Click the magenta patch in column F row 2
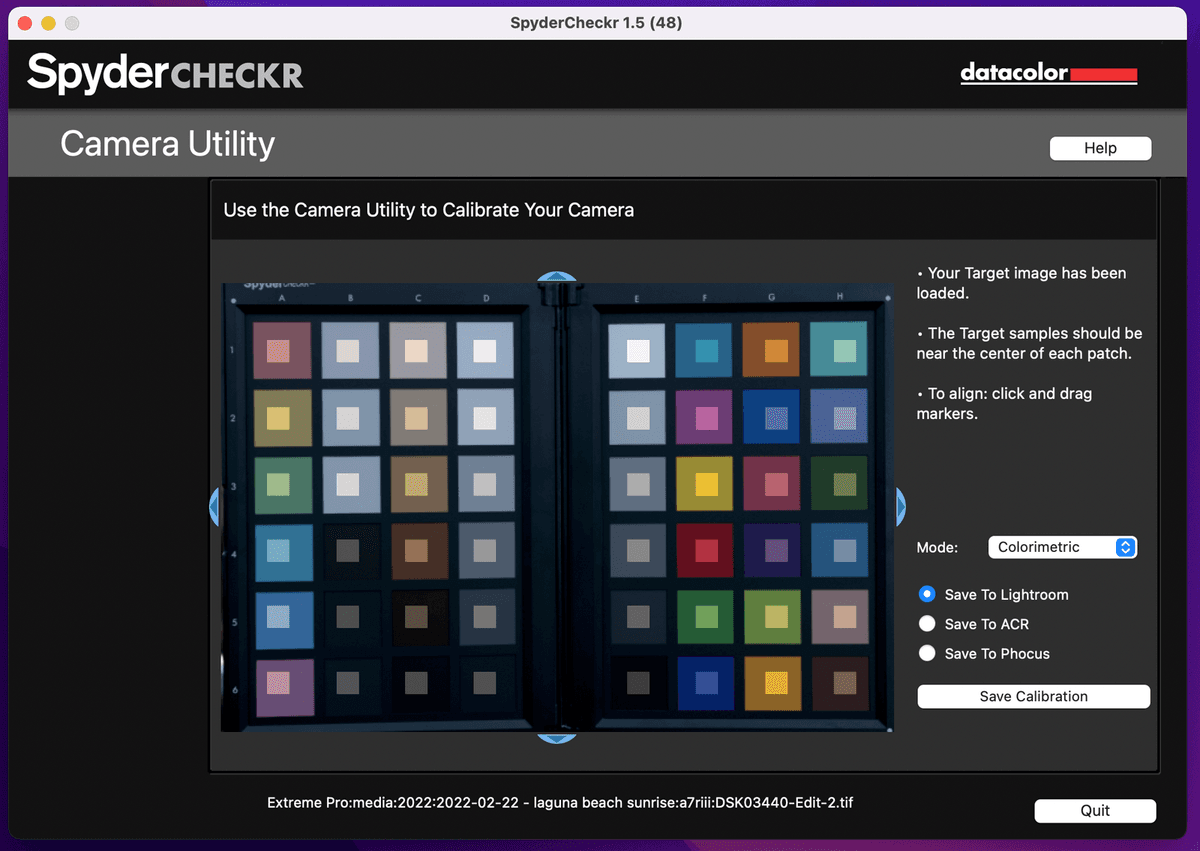The height and width of the screenshot is (851, 1200). [x=705, y=417]
